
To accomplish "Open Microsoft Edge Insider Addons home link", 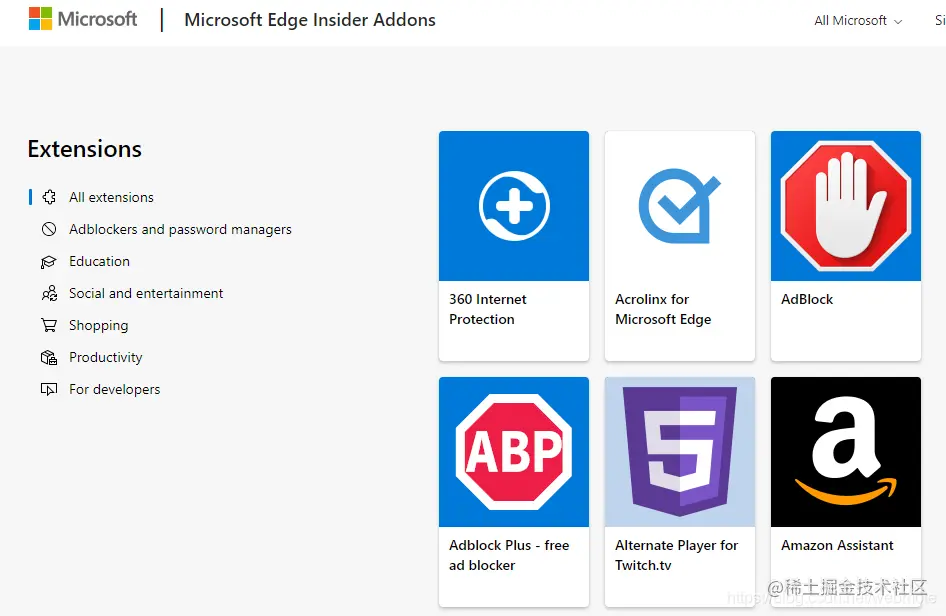I will point(310,20).
